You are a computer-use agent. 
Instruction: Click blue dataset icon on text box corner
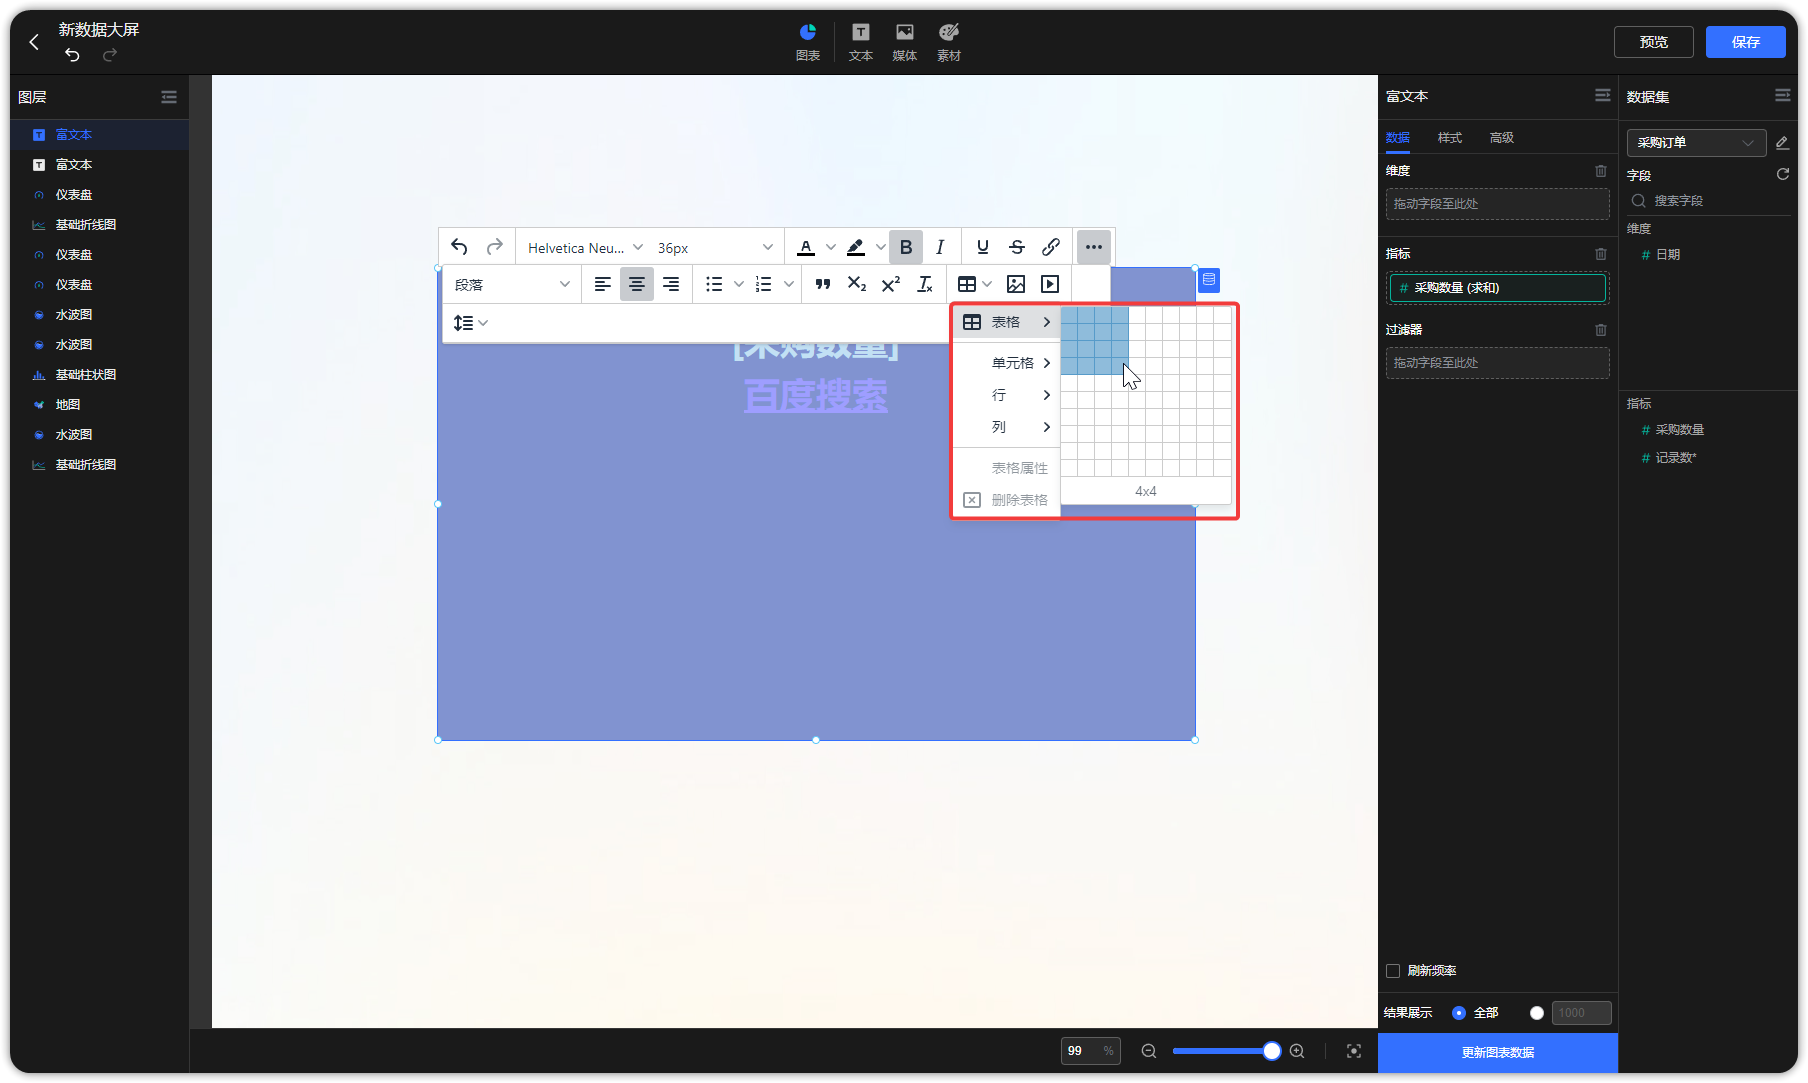pos(1209,280)
